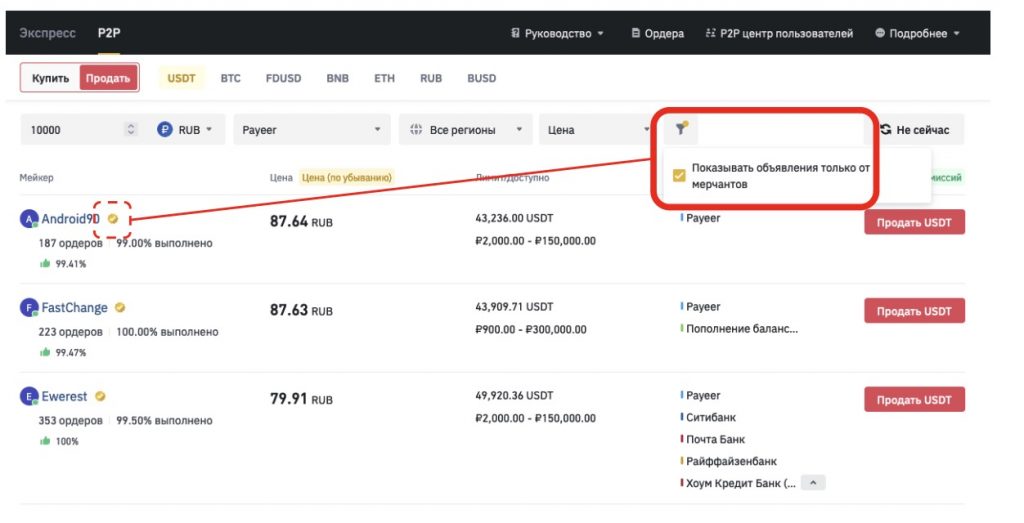This screenshot has width=1024, height=523.
Task: Click Ситибанк payment method
Action: [x=711, y=417]
